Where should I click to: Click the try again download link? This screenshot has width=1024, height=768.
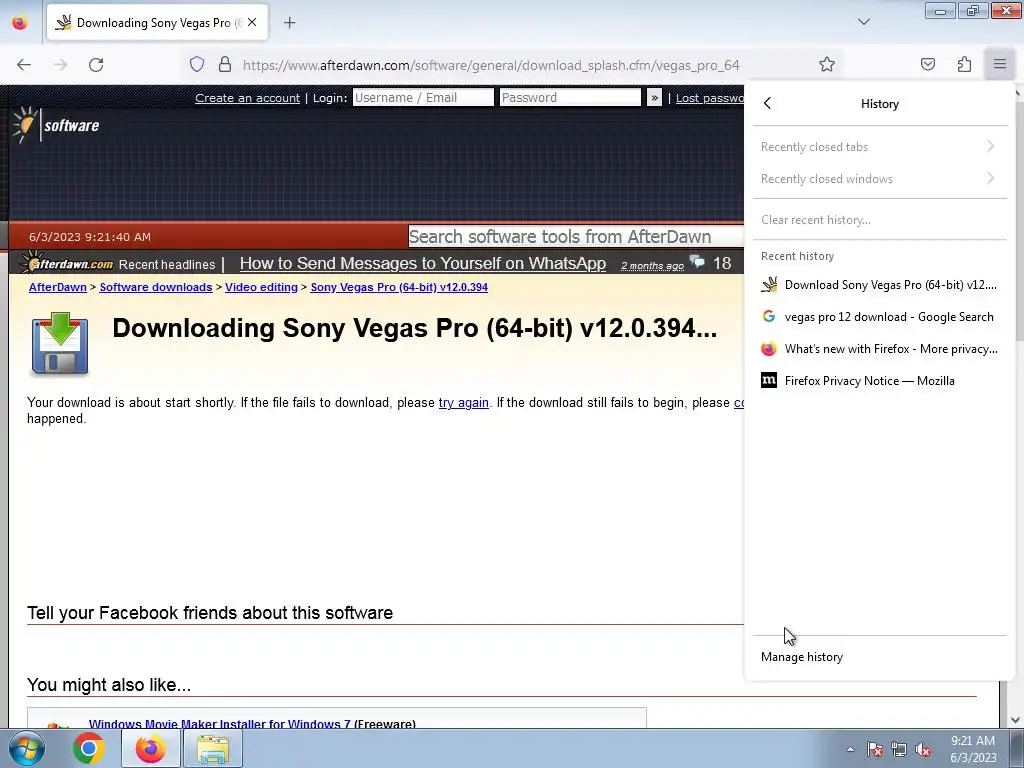click(x=464, y=402)
